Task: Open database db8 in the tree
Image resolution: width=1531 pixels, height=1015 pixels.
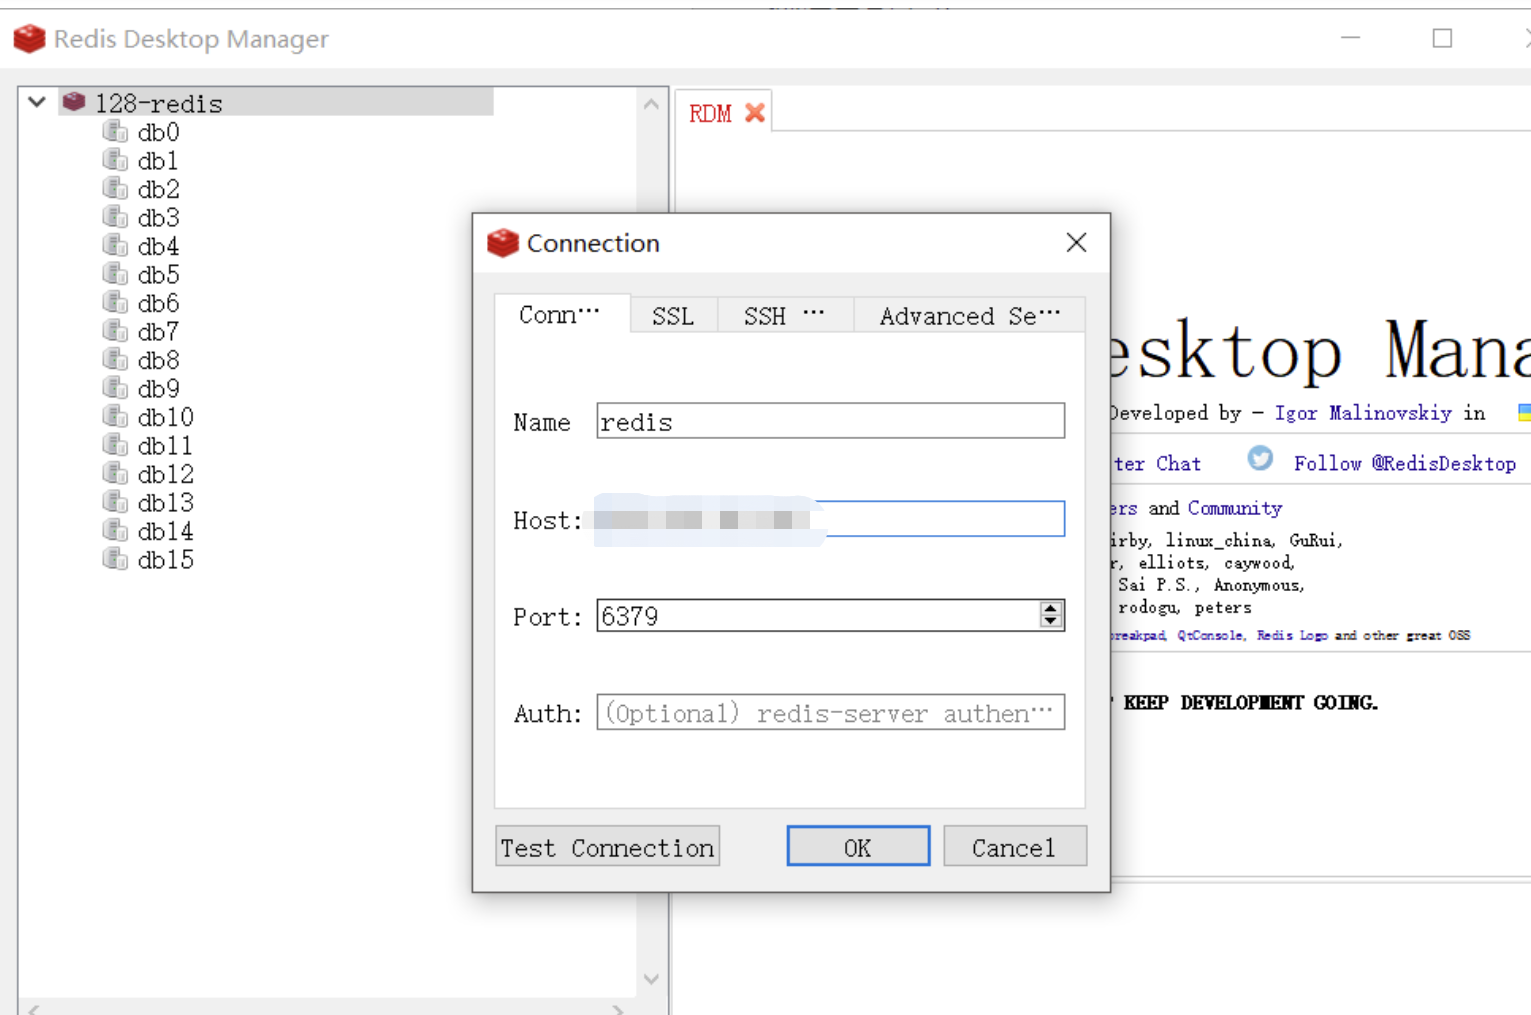Action: 158,360
